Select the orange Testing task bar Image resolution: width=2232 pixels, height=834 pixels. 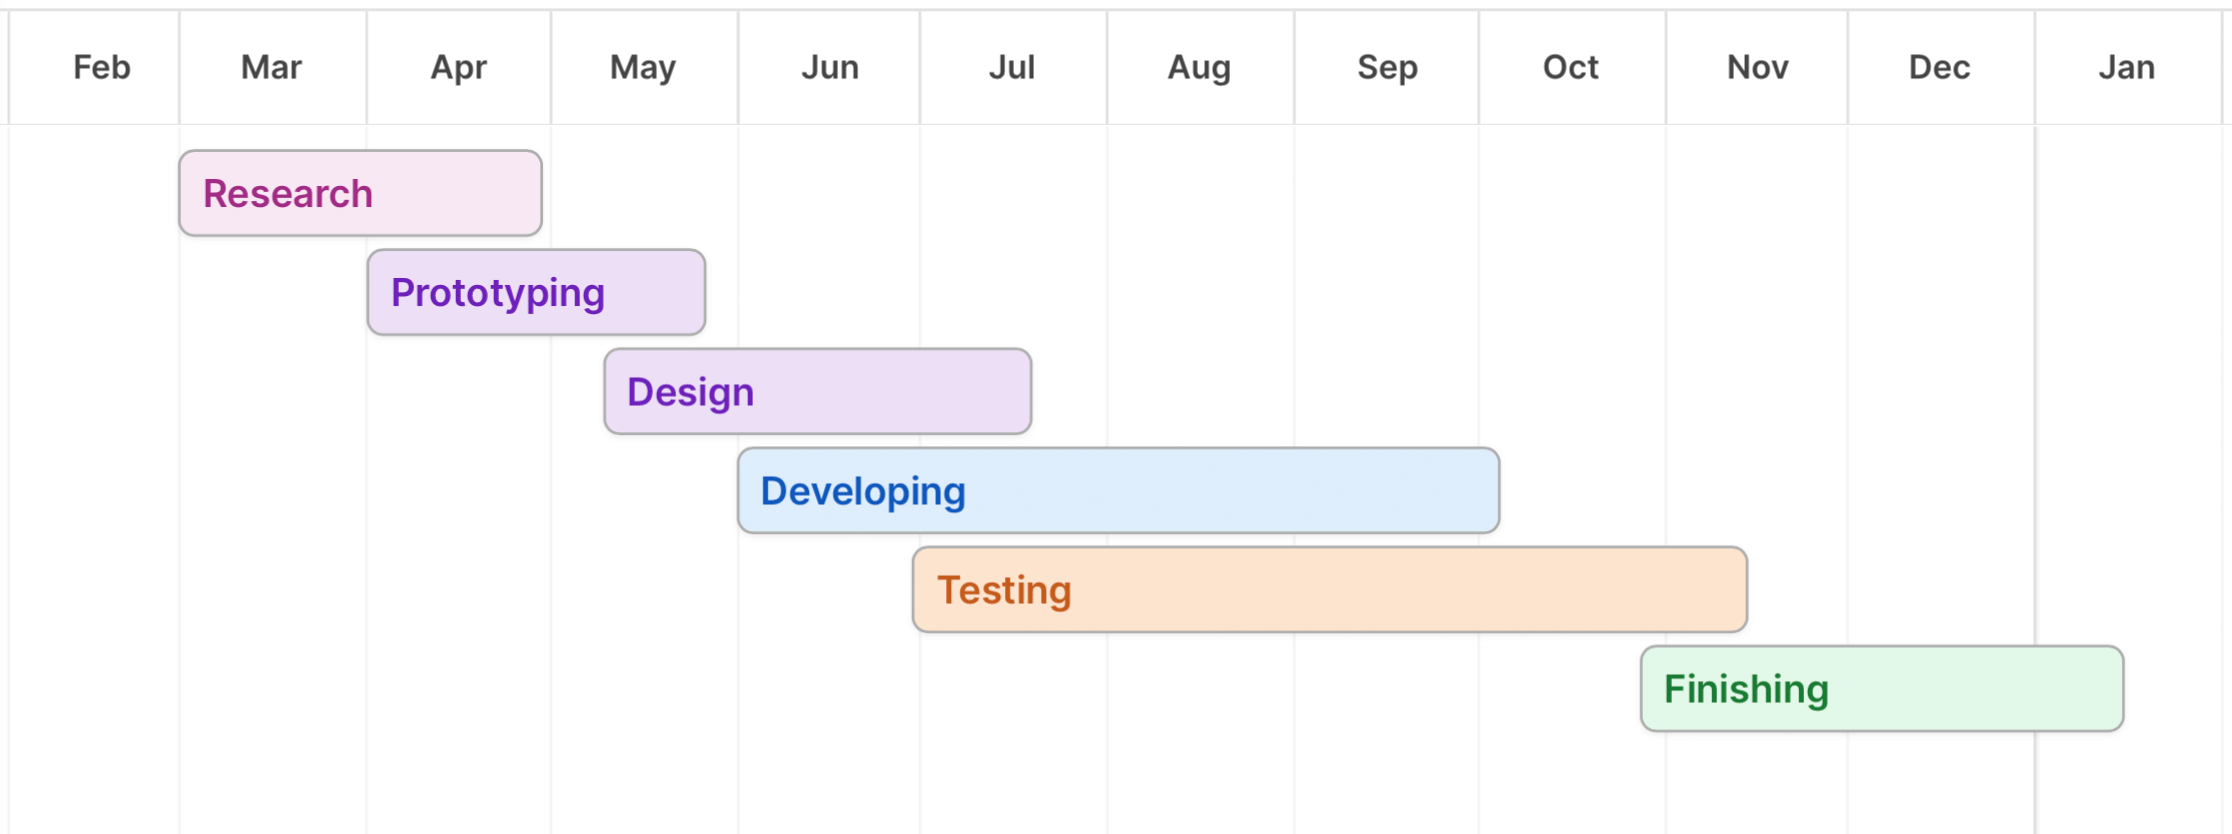click(1329, 590)
